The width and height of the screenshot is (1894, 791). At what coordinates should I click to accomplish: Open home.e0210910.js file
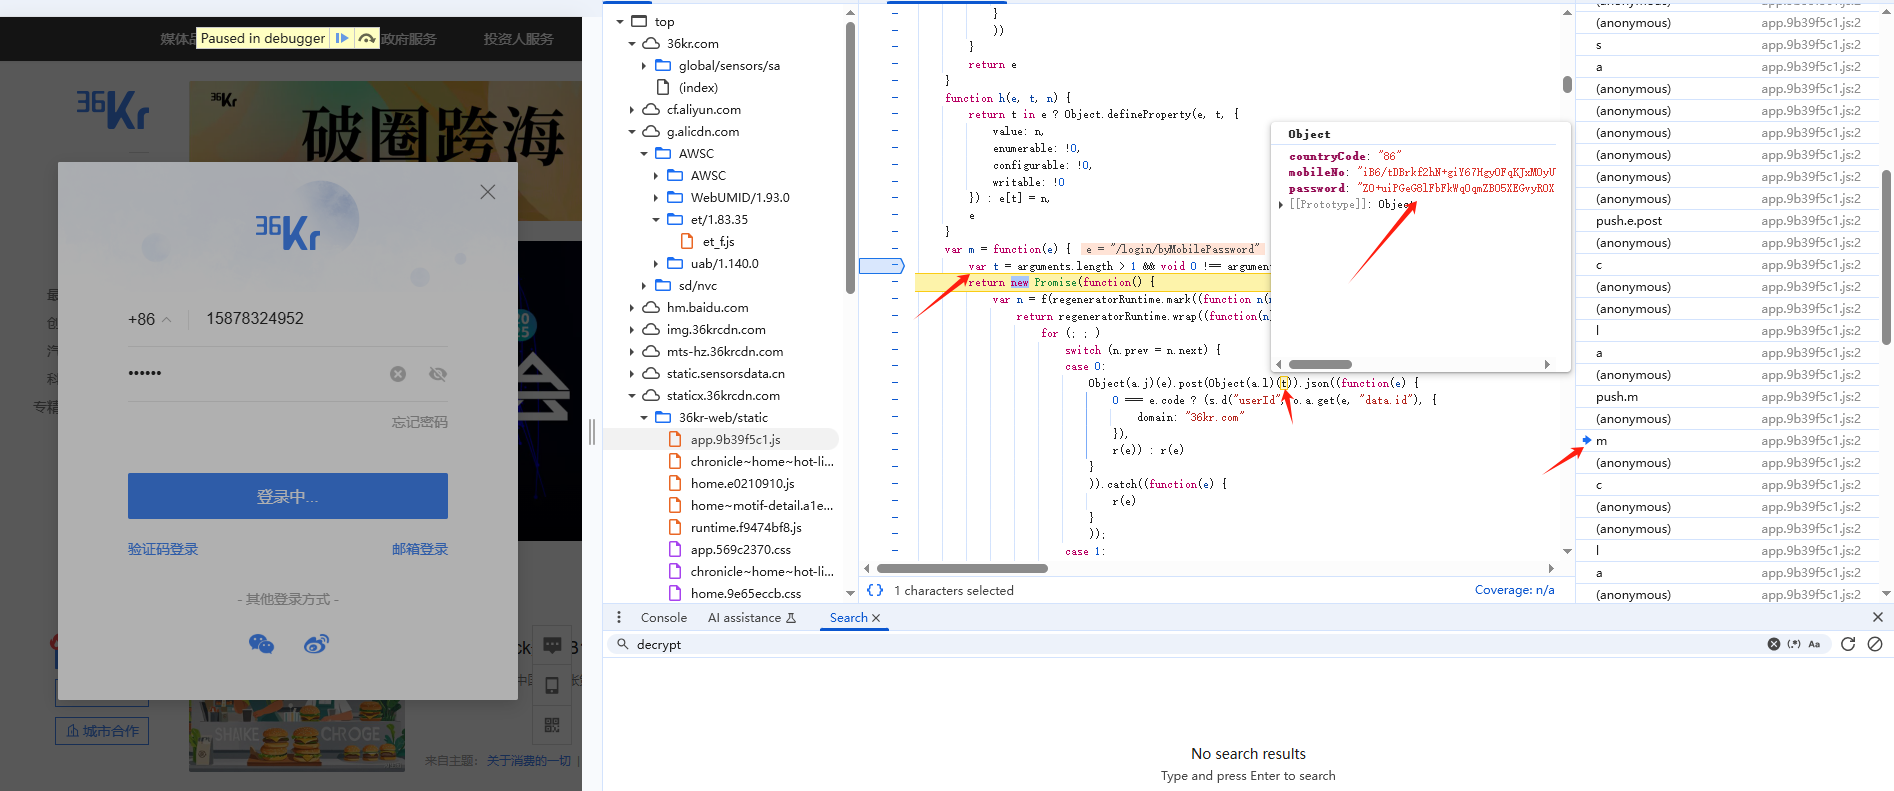(742, 483)
